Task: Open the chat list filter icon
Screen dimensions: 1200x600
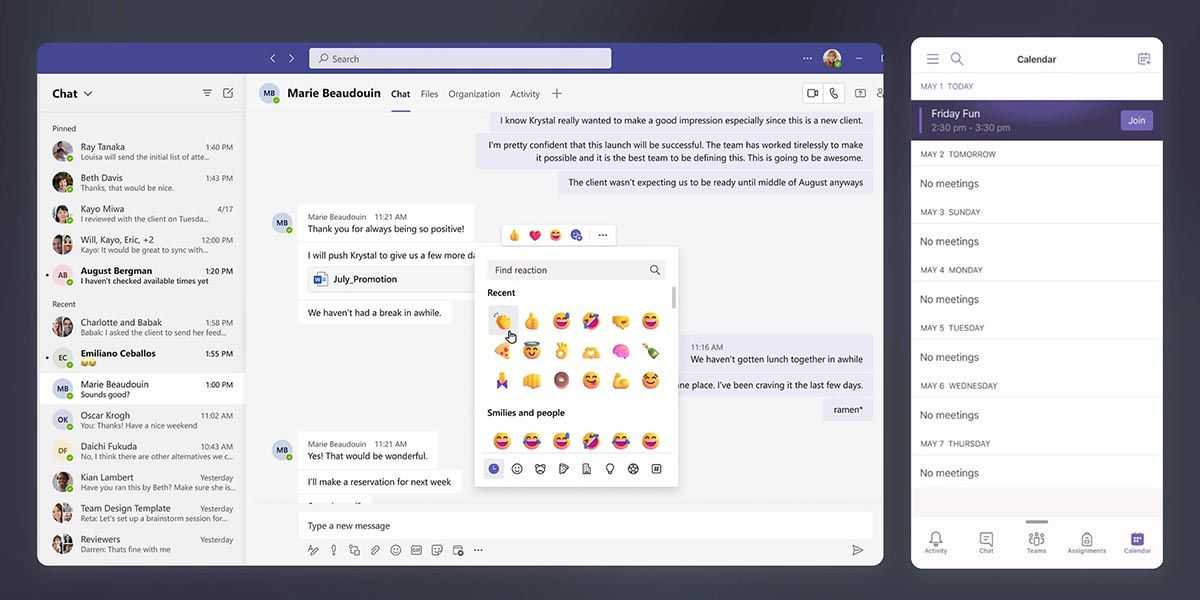Action: click(207, 93)
